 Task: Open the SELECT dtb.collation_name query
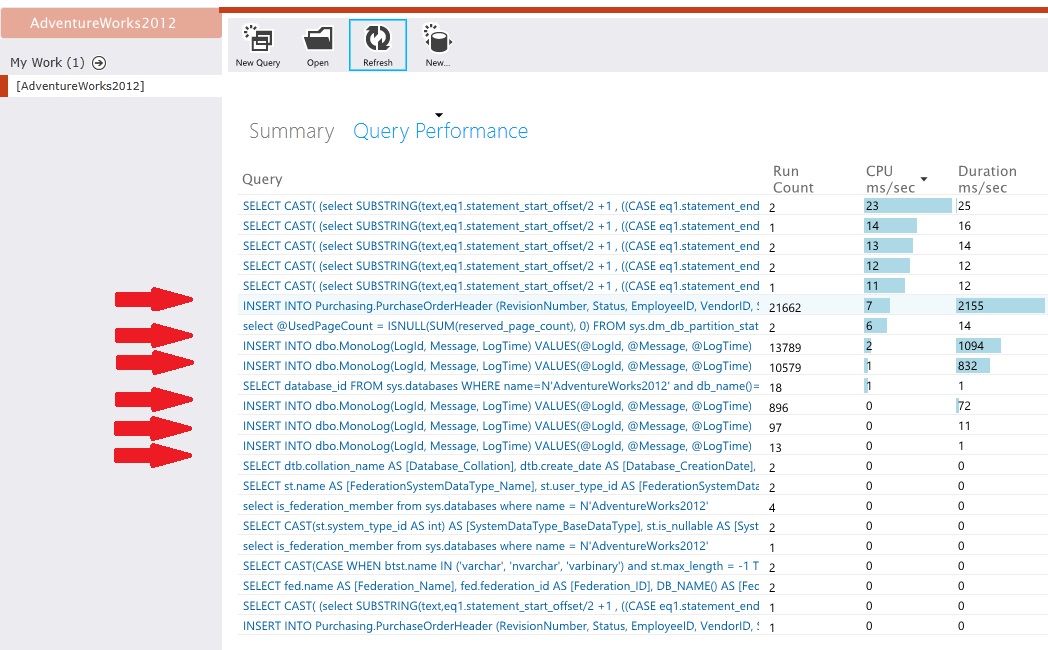click(499, 466)
